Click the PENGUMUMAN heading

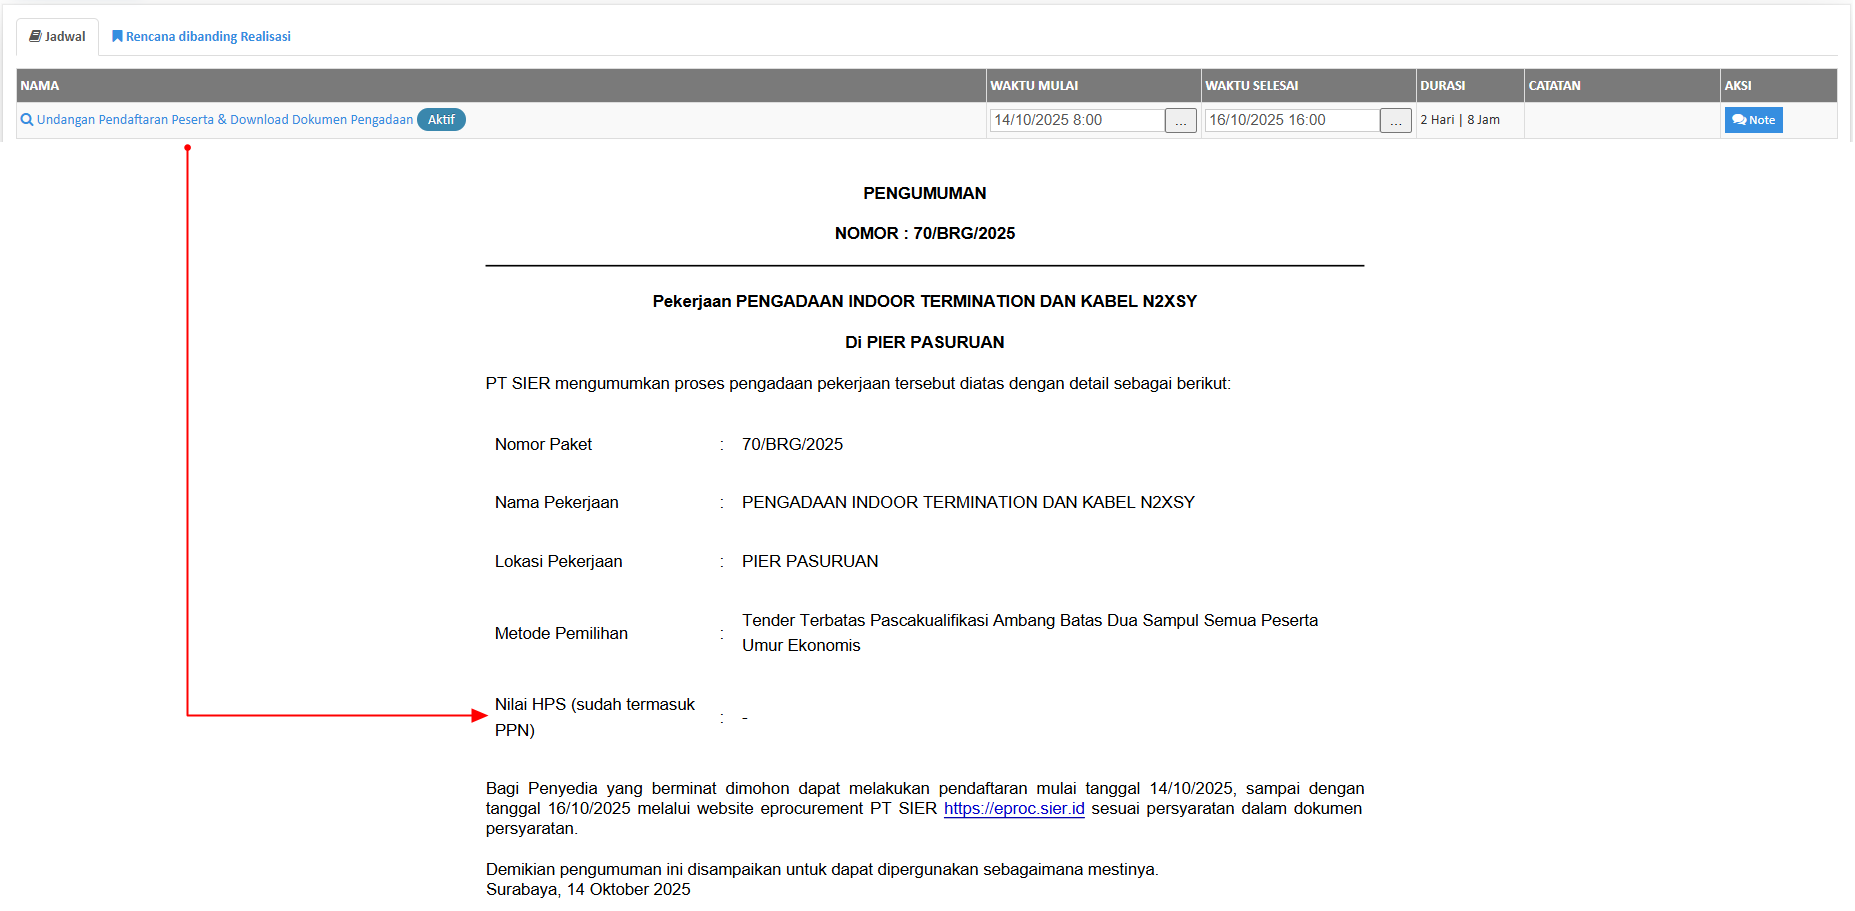(925, 194)
